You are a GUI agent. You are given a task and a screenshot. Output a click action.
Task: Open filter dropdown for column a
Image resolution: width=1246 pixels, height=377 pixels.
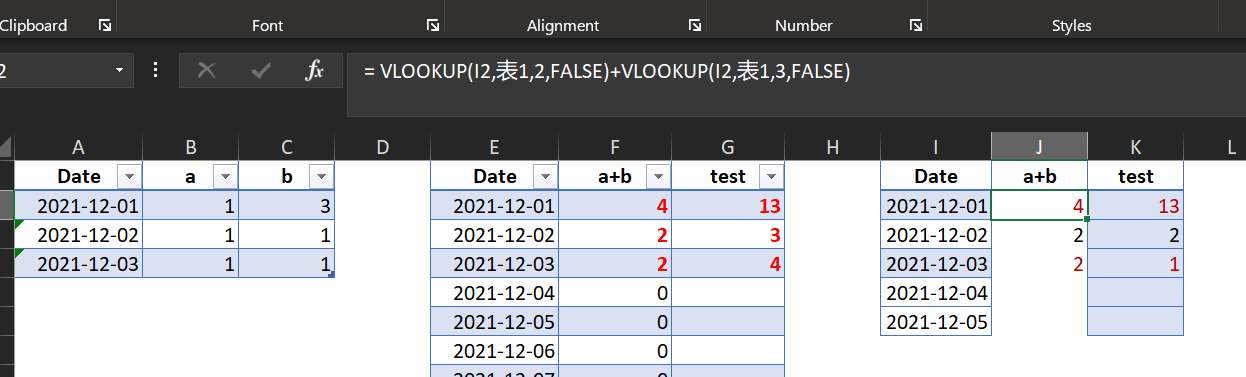tap(225, 177)
